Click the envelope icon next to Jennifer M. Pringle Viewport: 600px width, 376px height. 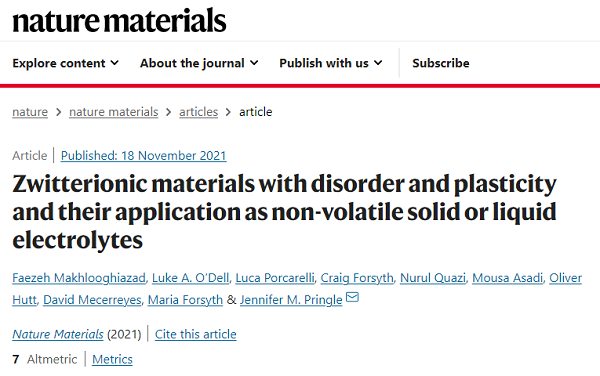tap(352, 297)
